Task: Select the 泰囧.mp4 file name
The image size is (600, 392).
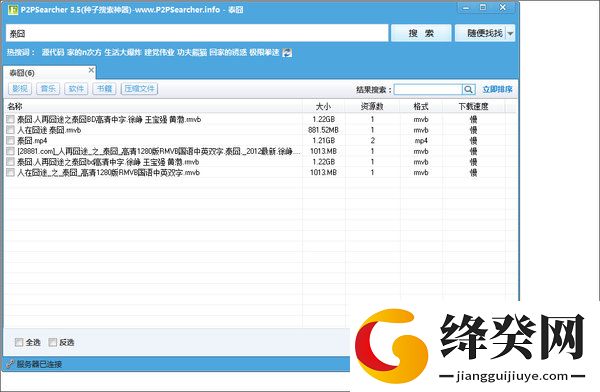Action: coord(32,140)
